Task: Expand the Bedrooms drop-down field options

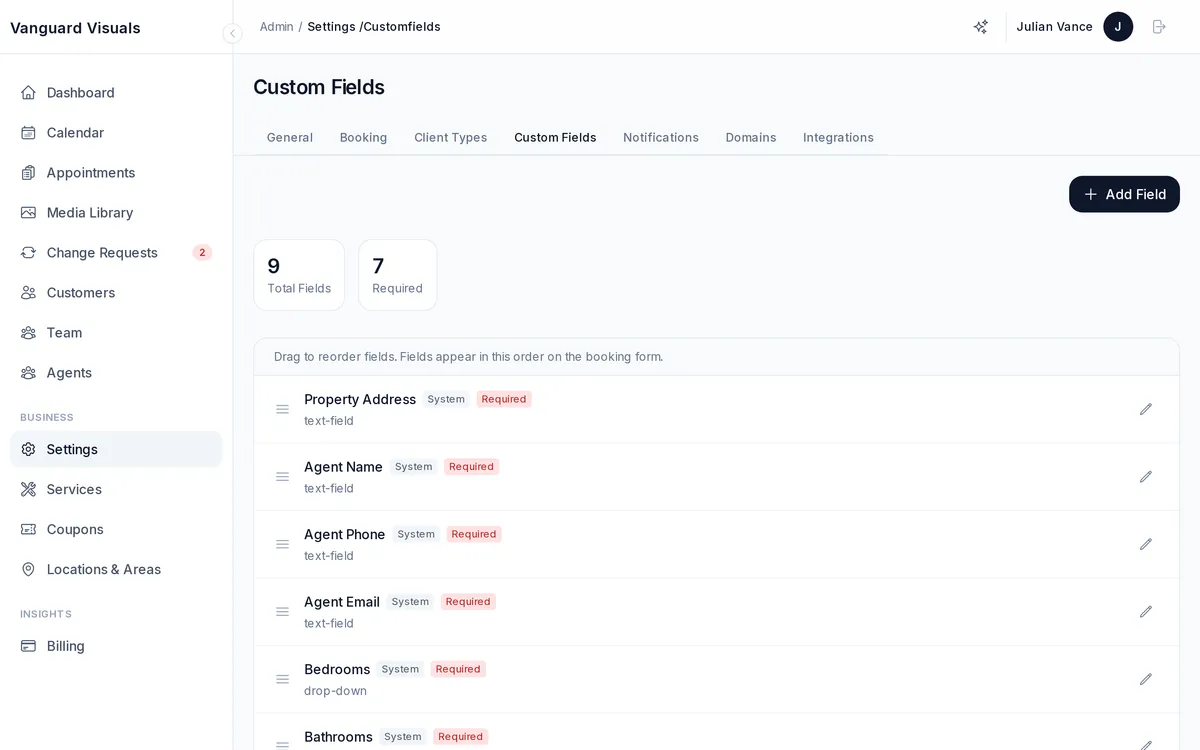Action: coord(335,691)
